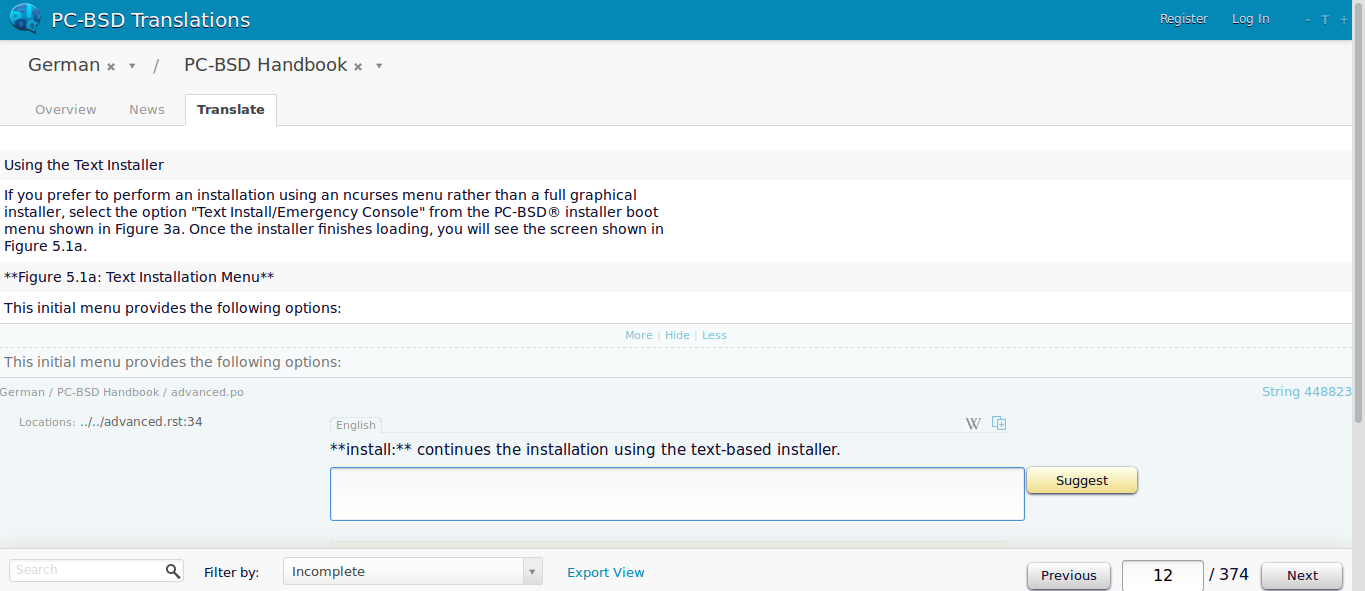Show Less context rows
The width and height of the screenshot is (1365, 591).
click(714, 336)
